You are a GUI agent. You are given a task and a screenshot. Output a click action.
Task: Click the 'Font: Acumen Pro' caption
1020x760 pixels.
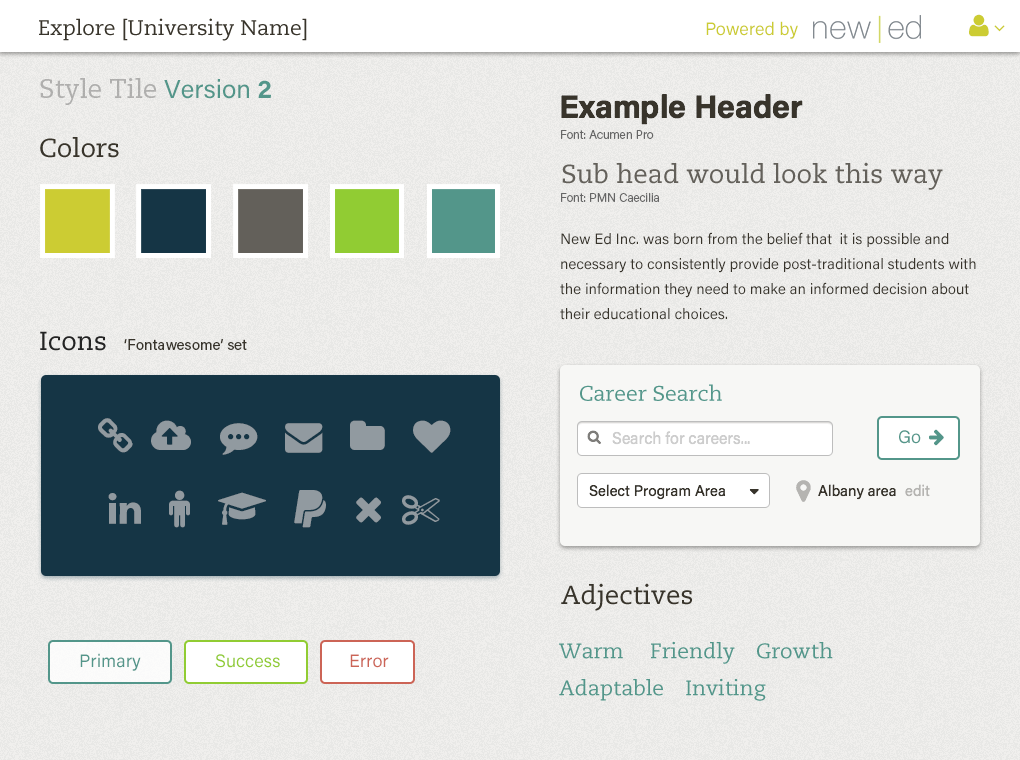click(606, 135)
